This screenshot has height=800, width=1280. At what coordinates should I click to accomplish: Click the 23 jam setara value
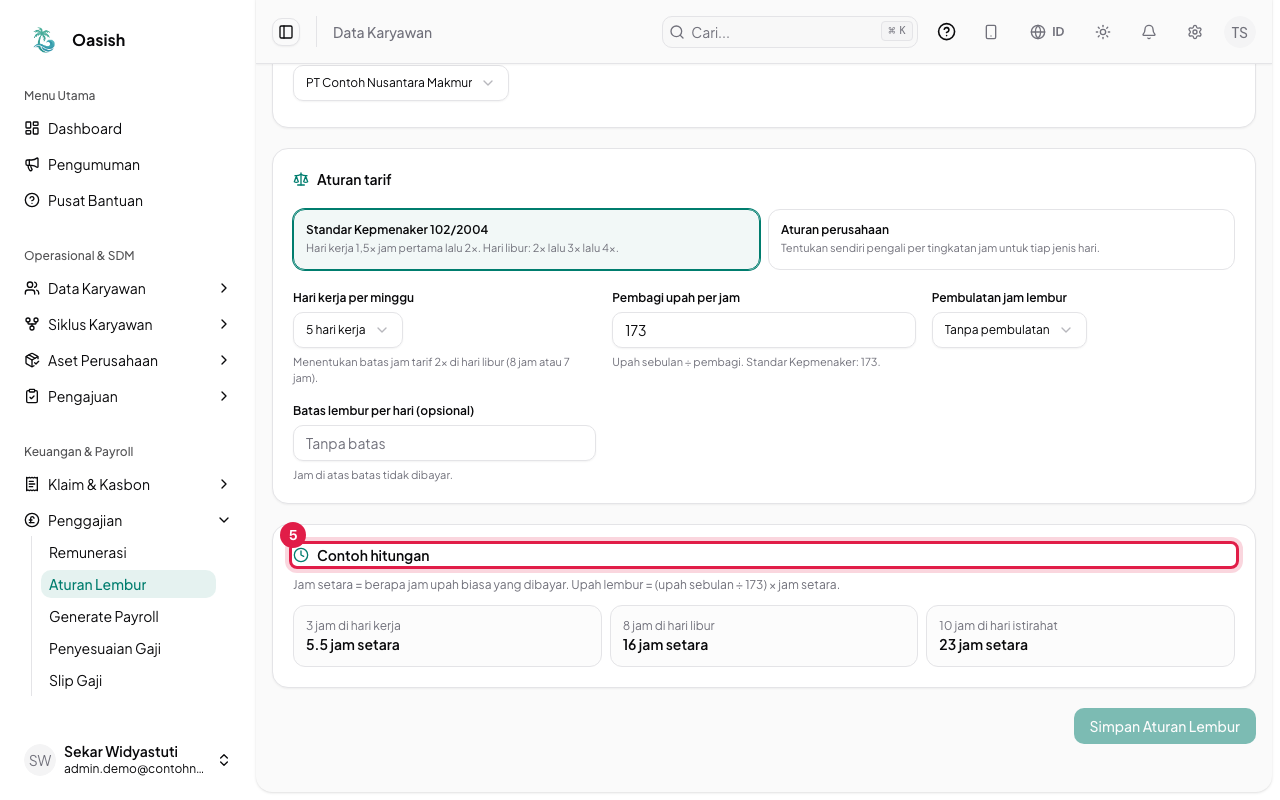[x=983, y=645]
